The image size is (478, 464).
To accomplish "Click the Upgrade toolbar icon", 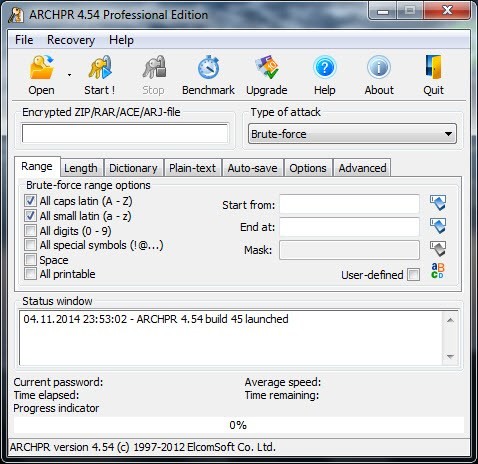I will (x=267, y=68).
